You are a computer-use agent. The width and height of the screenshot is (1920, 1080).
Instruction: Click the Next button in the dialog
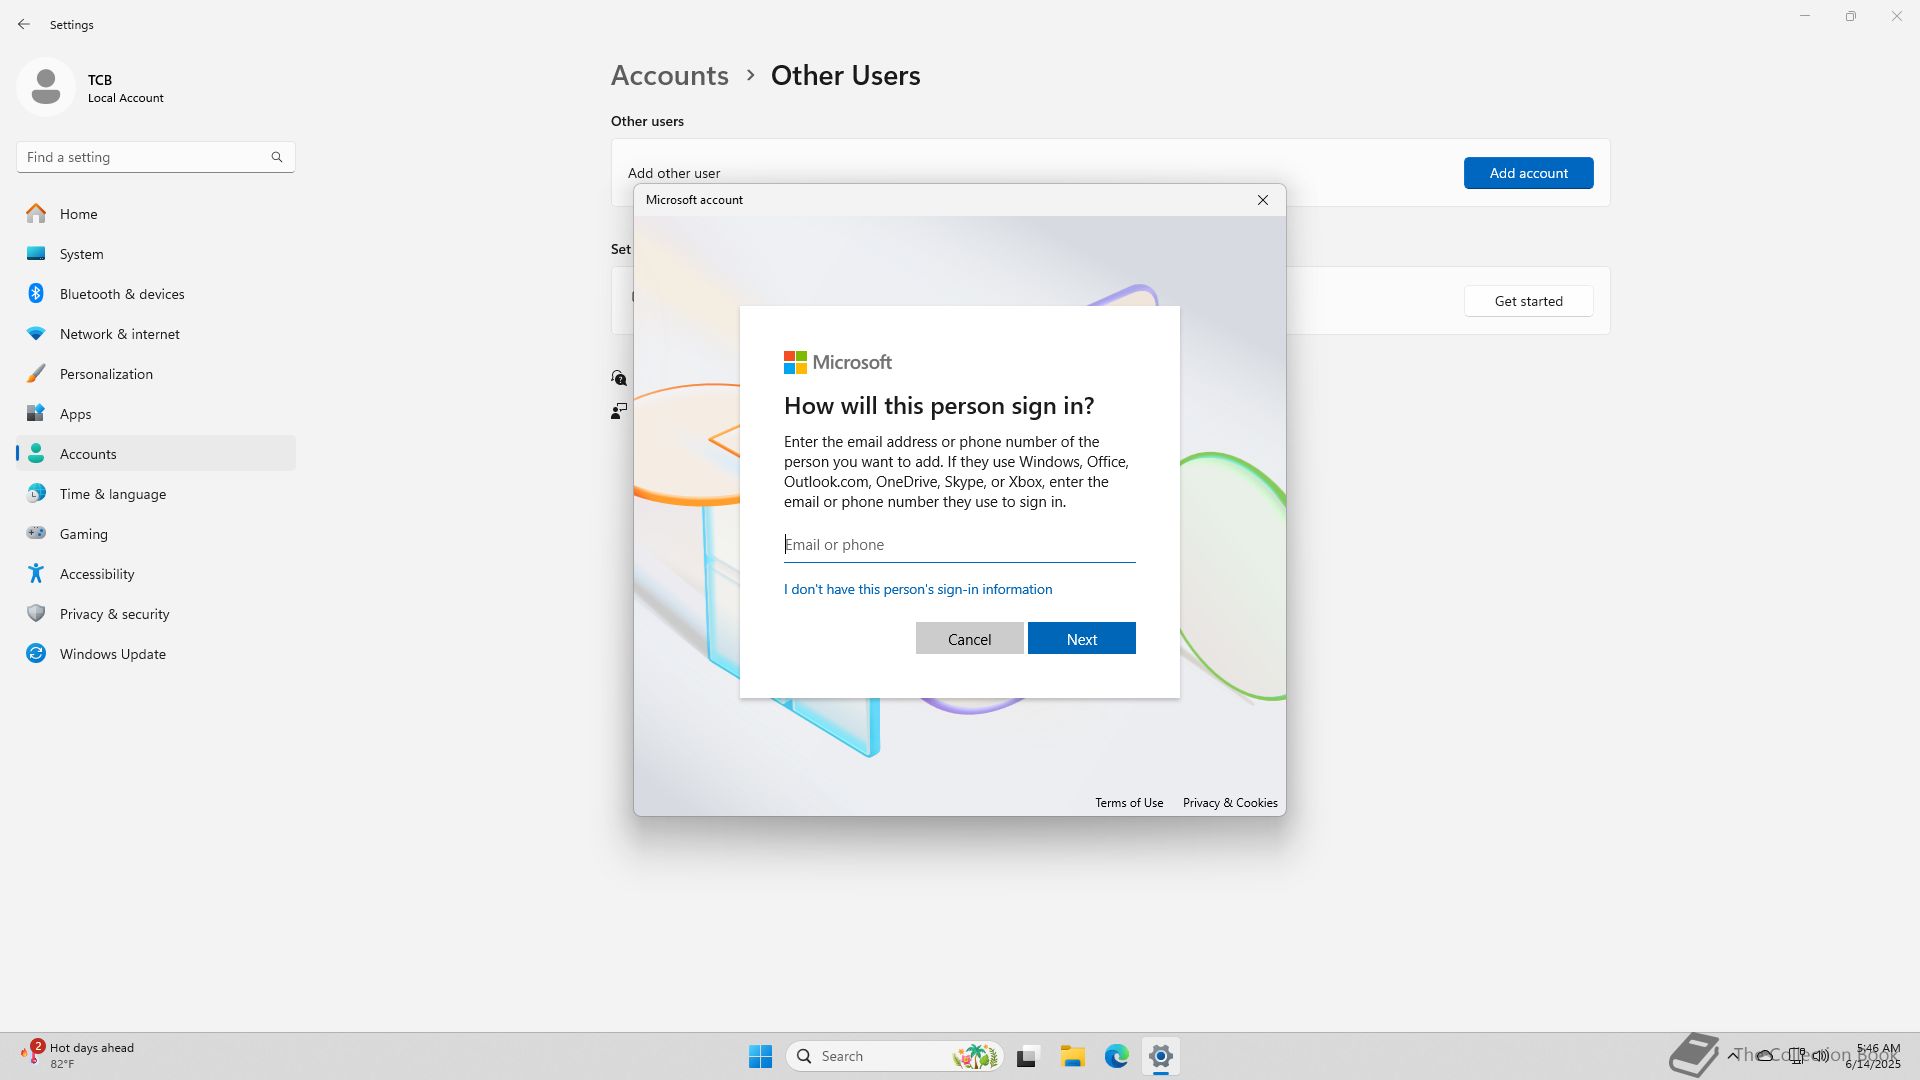pyautogui.click(x=1081, y=639)
